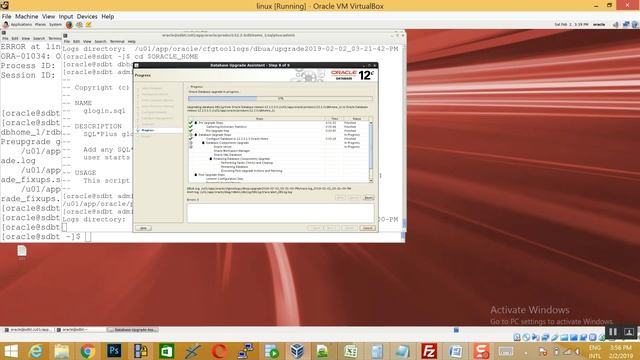Open the crossed-tools icon on taskbar

pos(193,351)
